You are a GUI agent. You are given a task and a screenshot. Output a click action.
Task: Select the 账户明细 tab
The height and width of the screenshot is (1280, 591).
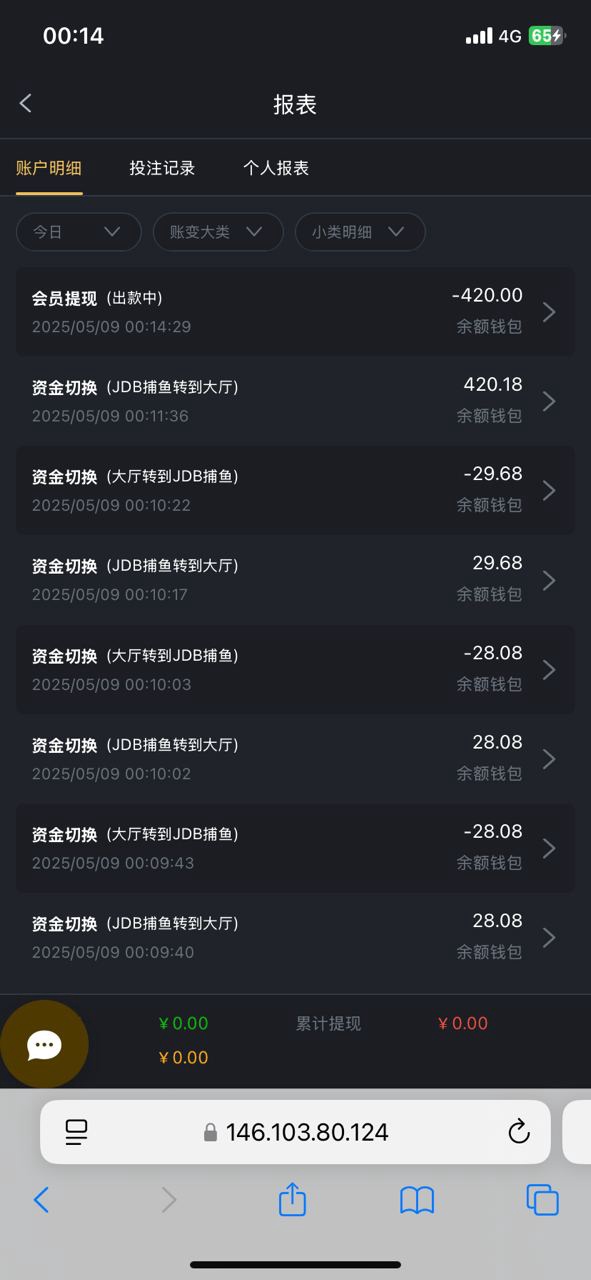point(49,168)
